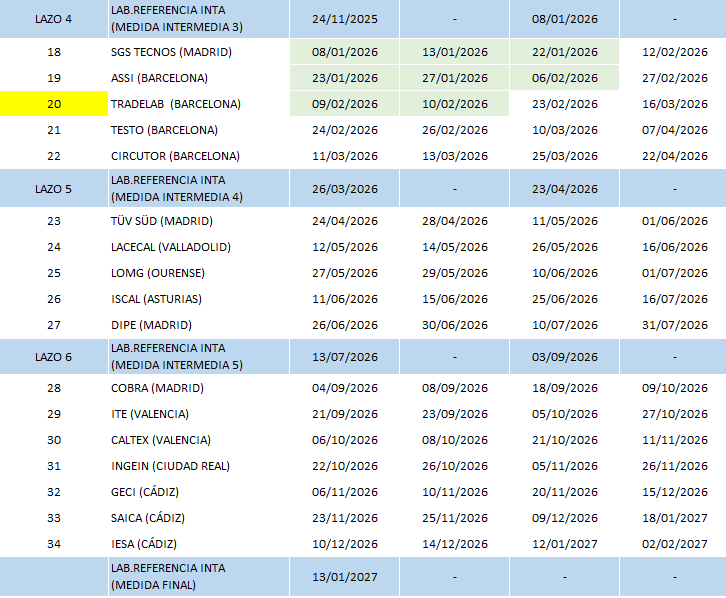Click the 02/02/2027 date cell
726x598 pixels.
coord(675,544)
